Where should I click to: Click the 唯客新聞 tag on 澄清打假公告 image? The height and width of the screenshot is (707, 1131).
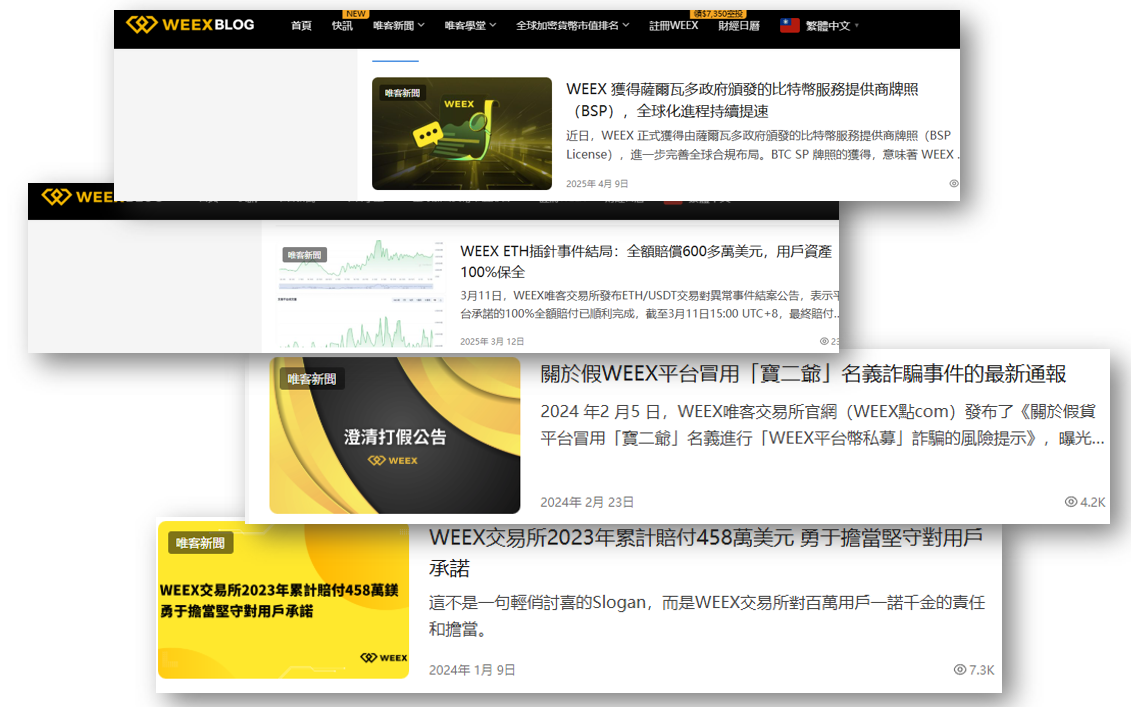coord(312,379)
